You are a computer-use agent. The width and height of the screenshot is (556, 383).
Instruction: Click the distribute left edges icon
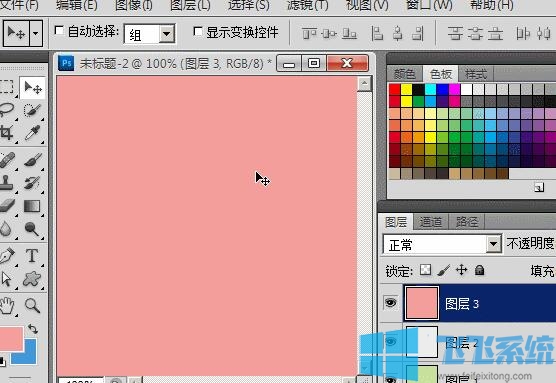tap(523, 34)
